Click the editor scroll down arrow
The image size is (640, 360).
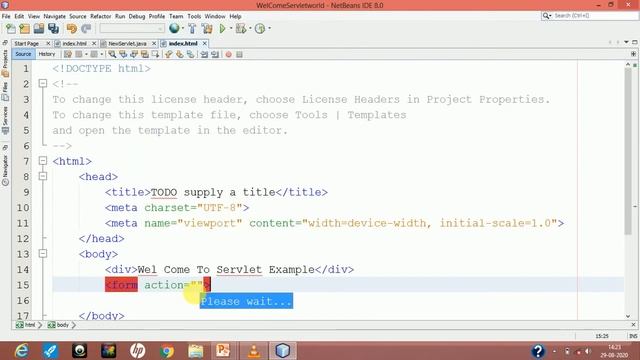pos(628,316)
